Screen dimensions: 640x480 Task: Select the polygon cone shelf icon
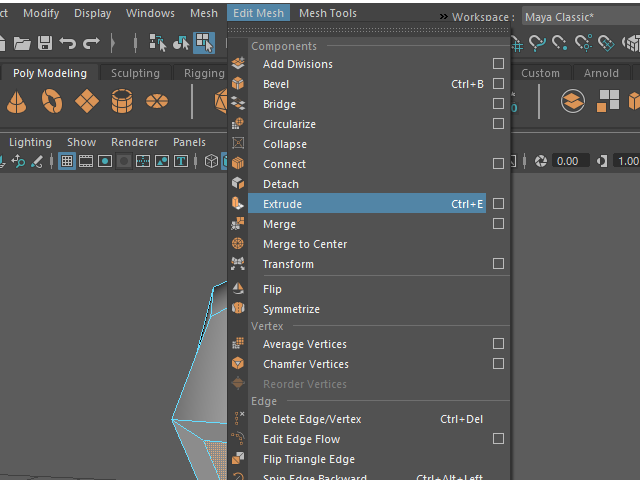(17, 102)
